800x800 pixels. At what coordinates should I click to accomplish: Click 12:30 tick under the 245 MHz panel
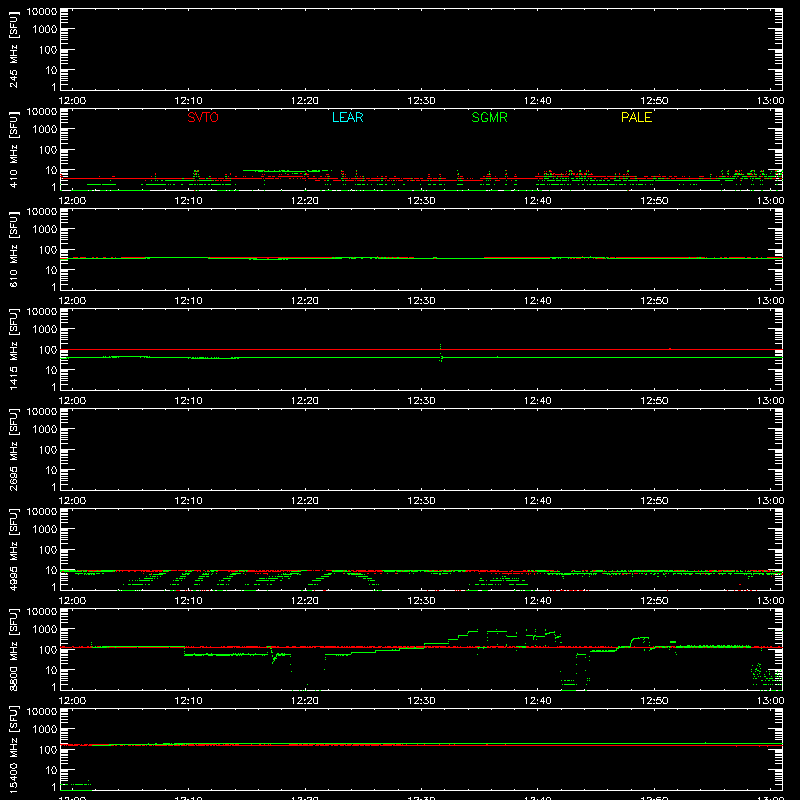(421, 101)
